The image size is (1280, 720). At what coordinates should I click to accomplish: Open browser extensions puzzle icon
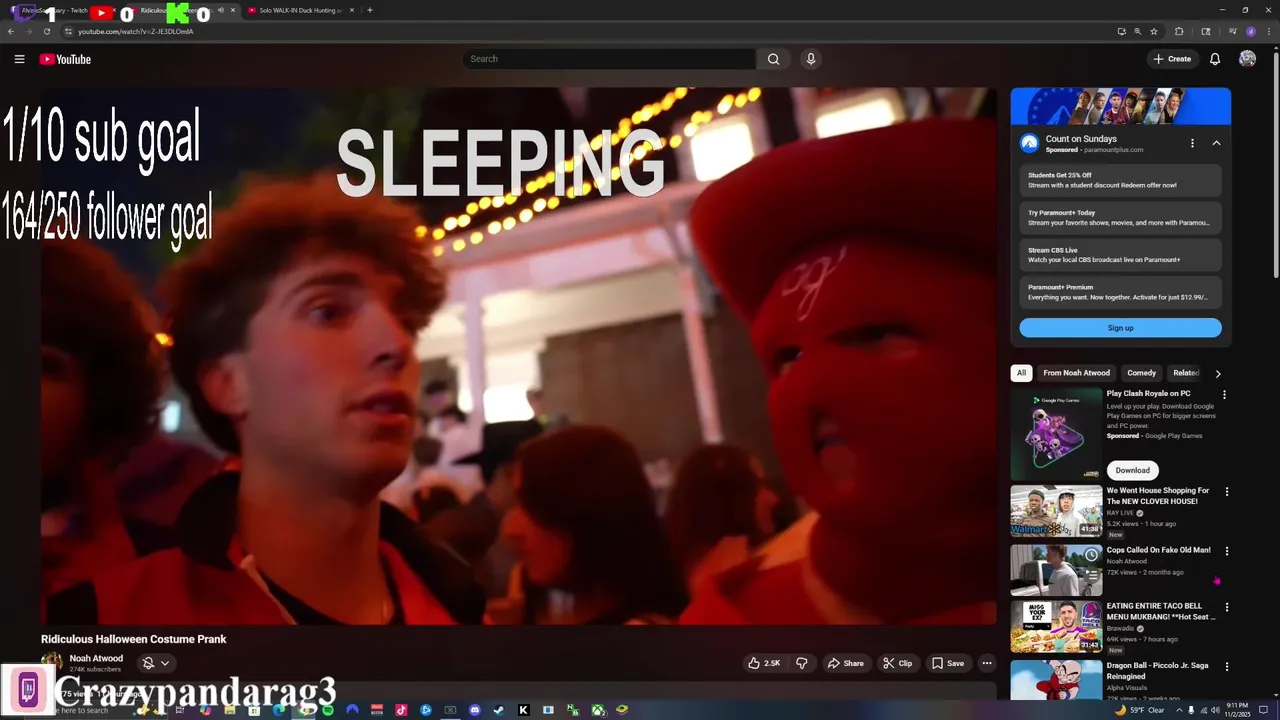[x=1179, y=31]
